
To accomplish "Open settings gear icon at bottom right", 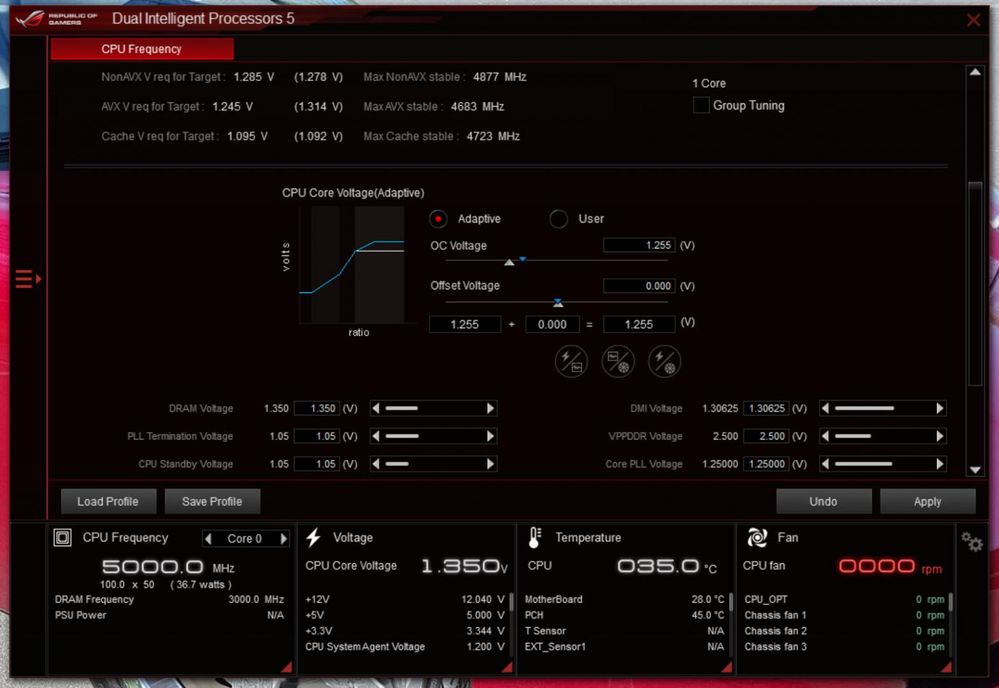I will [972, 542].
